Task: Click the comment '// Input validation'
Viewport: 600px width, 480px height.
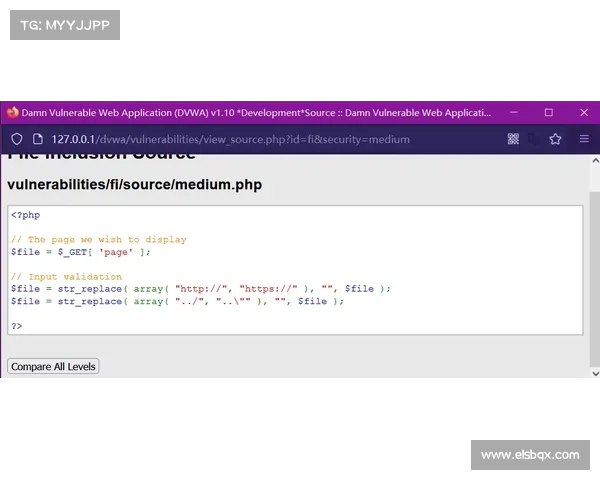Action: point(67,276)
